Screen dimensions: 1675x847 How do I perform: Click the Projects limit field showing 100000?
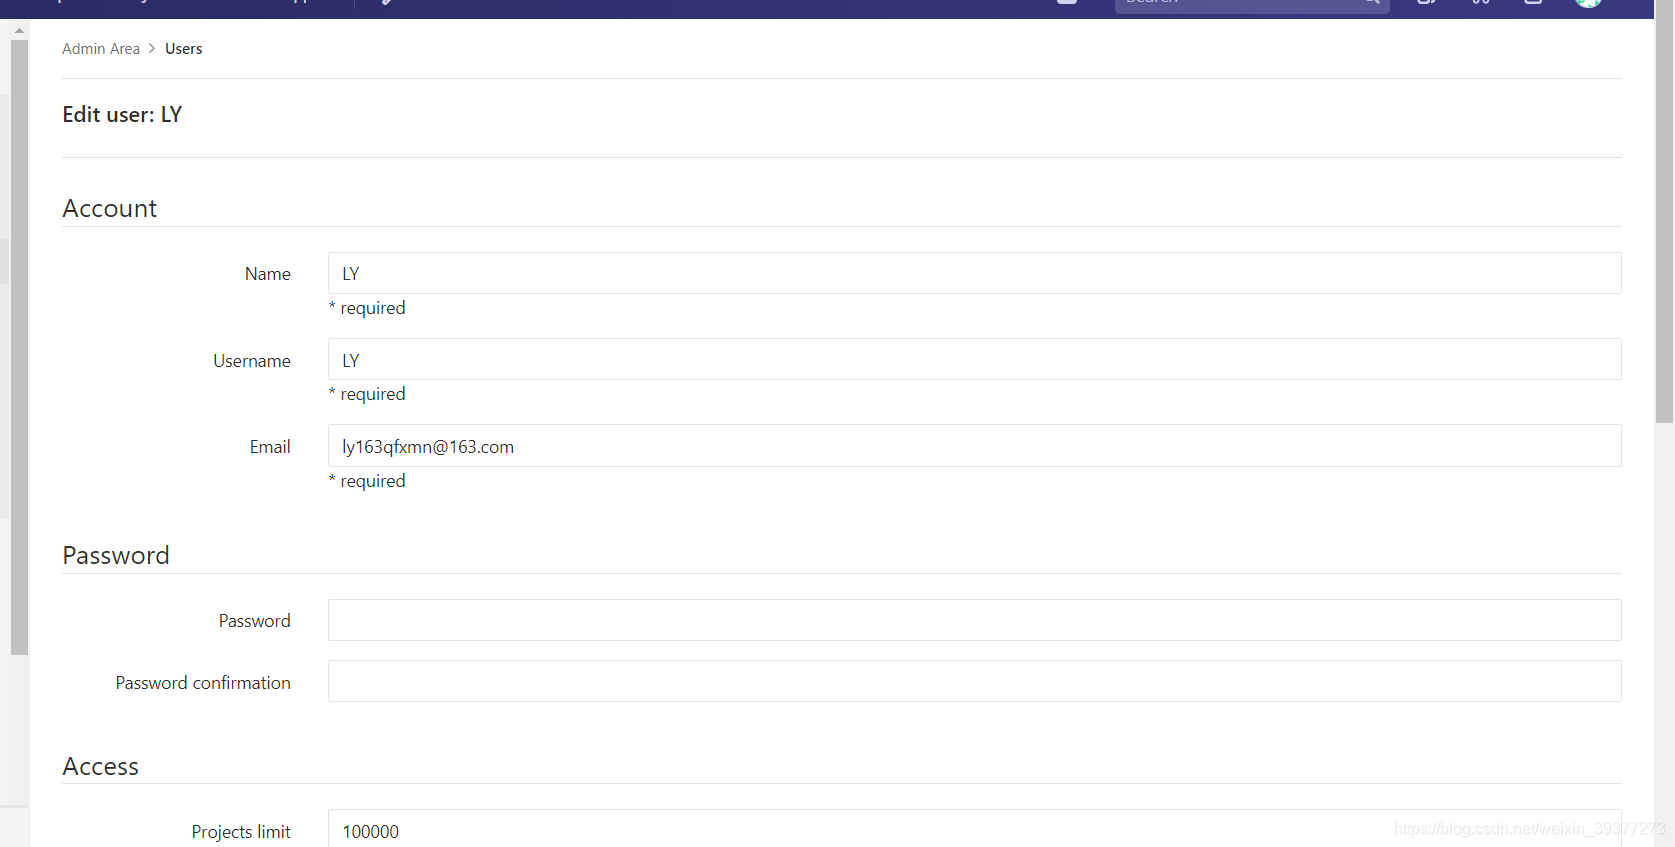coord(974,829)
